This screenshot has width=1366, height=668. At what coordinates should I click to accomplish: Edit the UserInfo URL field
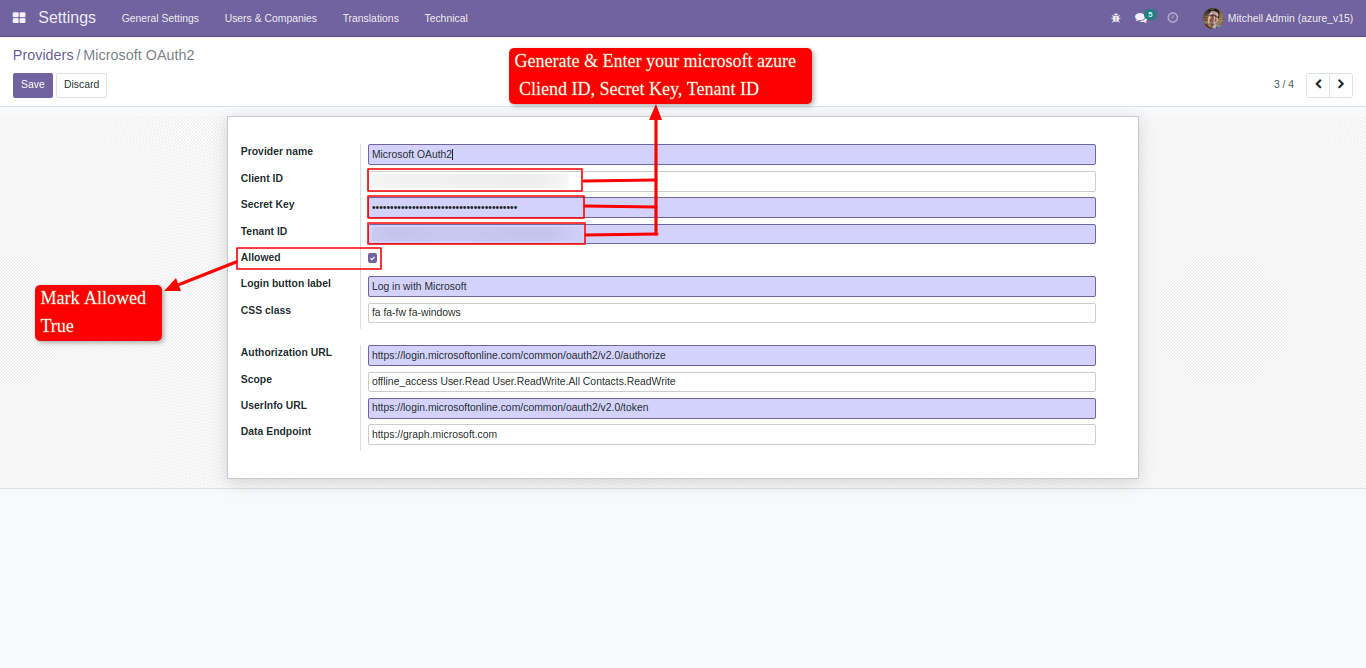click(x=732, y=408)
